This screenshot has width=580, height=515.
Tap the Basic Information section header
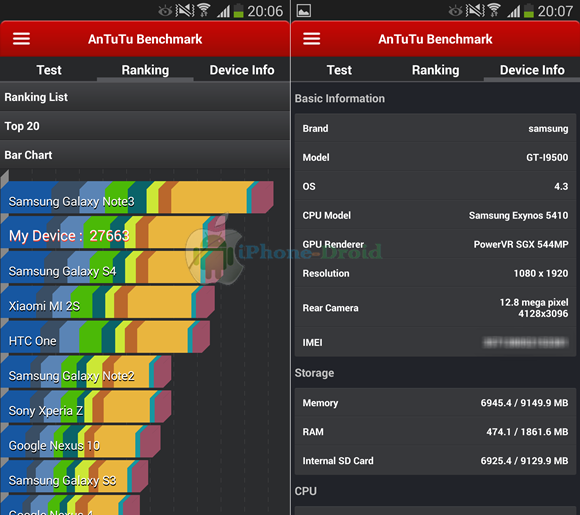[x=340, y=98]
